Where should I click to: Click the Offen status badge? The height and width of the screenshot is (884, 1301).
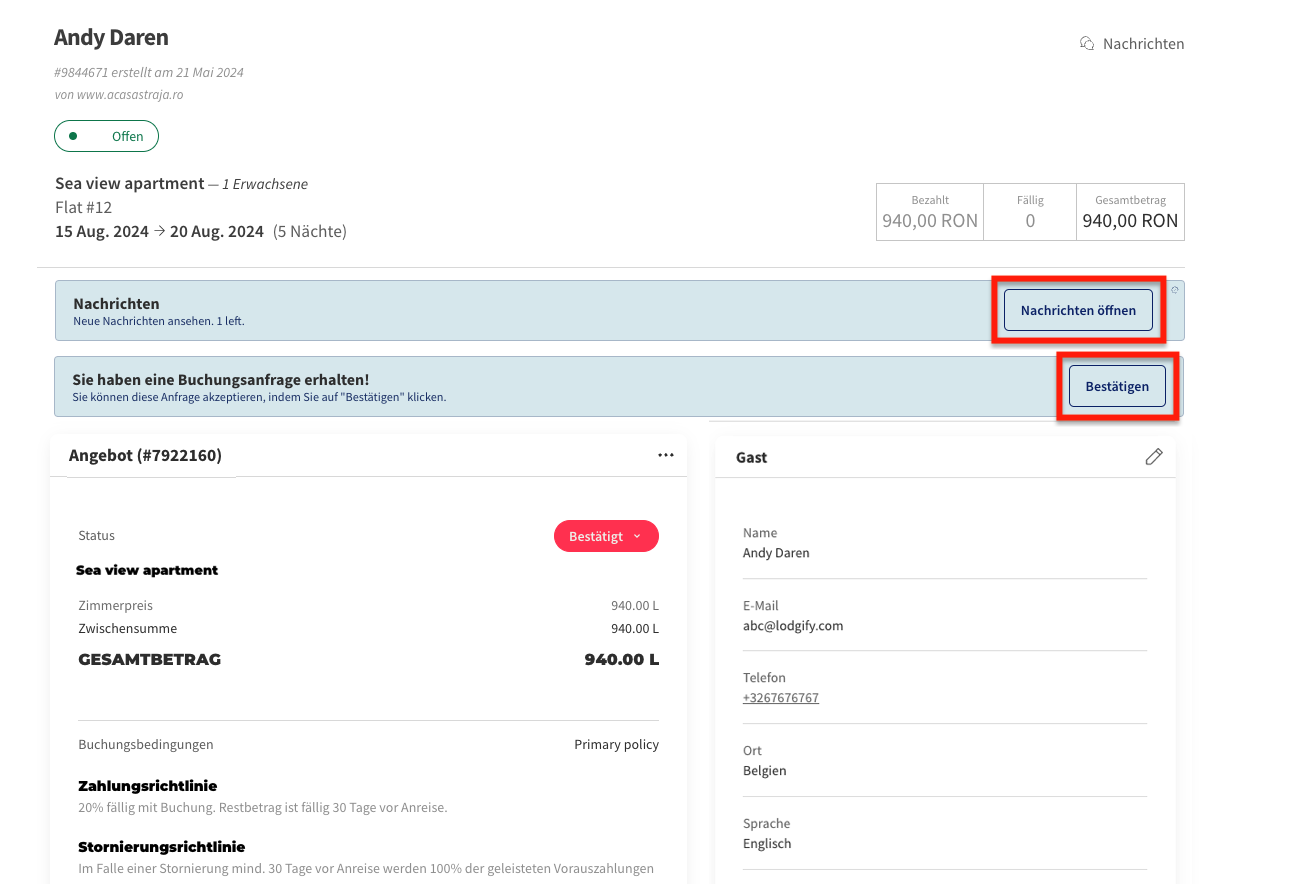[x=106, y=136]
